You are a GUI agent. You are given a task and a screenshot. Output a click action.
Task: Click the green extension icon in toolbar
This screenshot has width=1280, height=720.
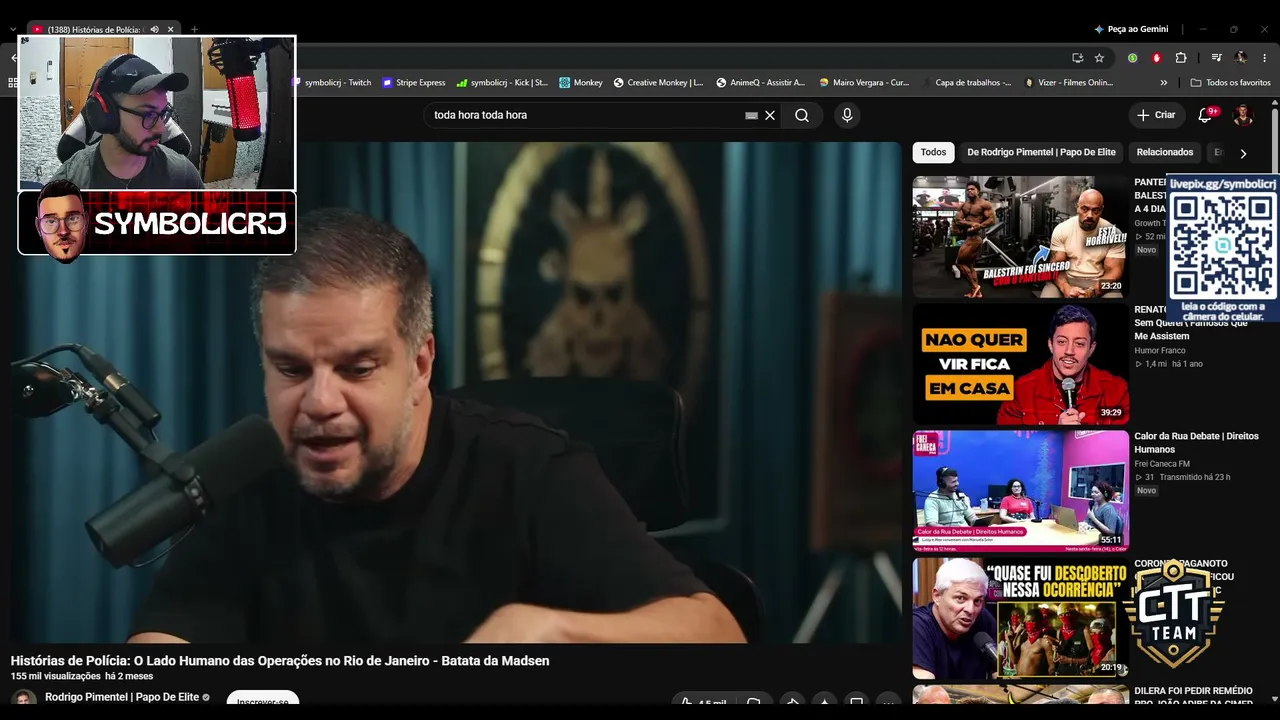1132,58
